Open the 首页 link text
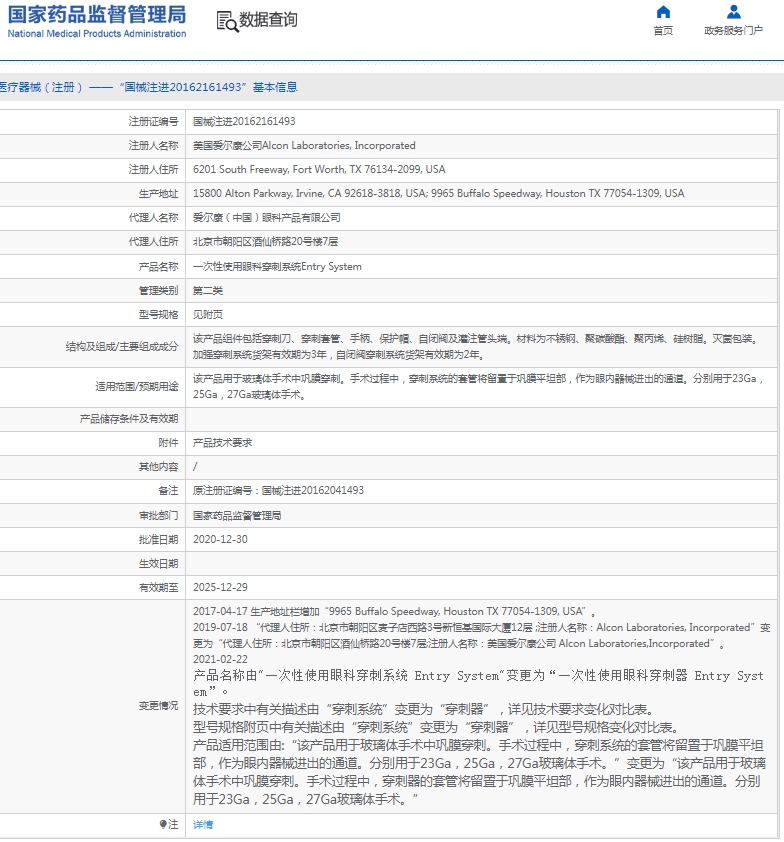Viewport: 784px width, 842px height. click(x=663, y=31)
